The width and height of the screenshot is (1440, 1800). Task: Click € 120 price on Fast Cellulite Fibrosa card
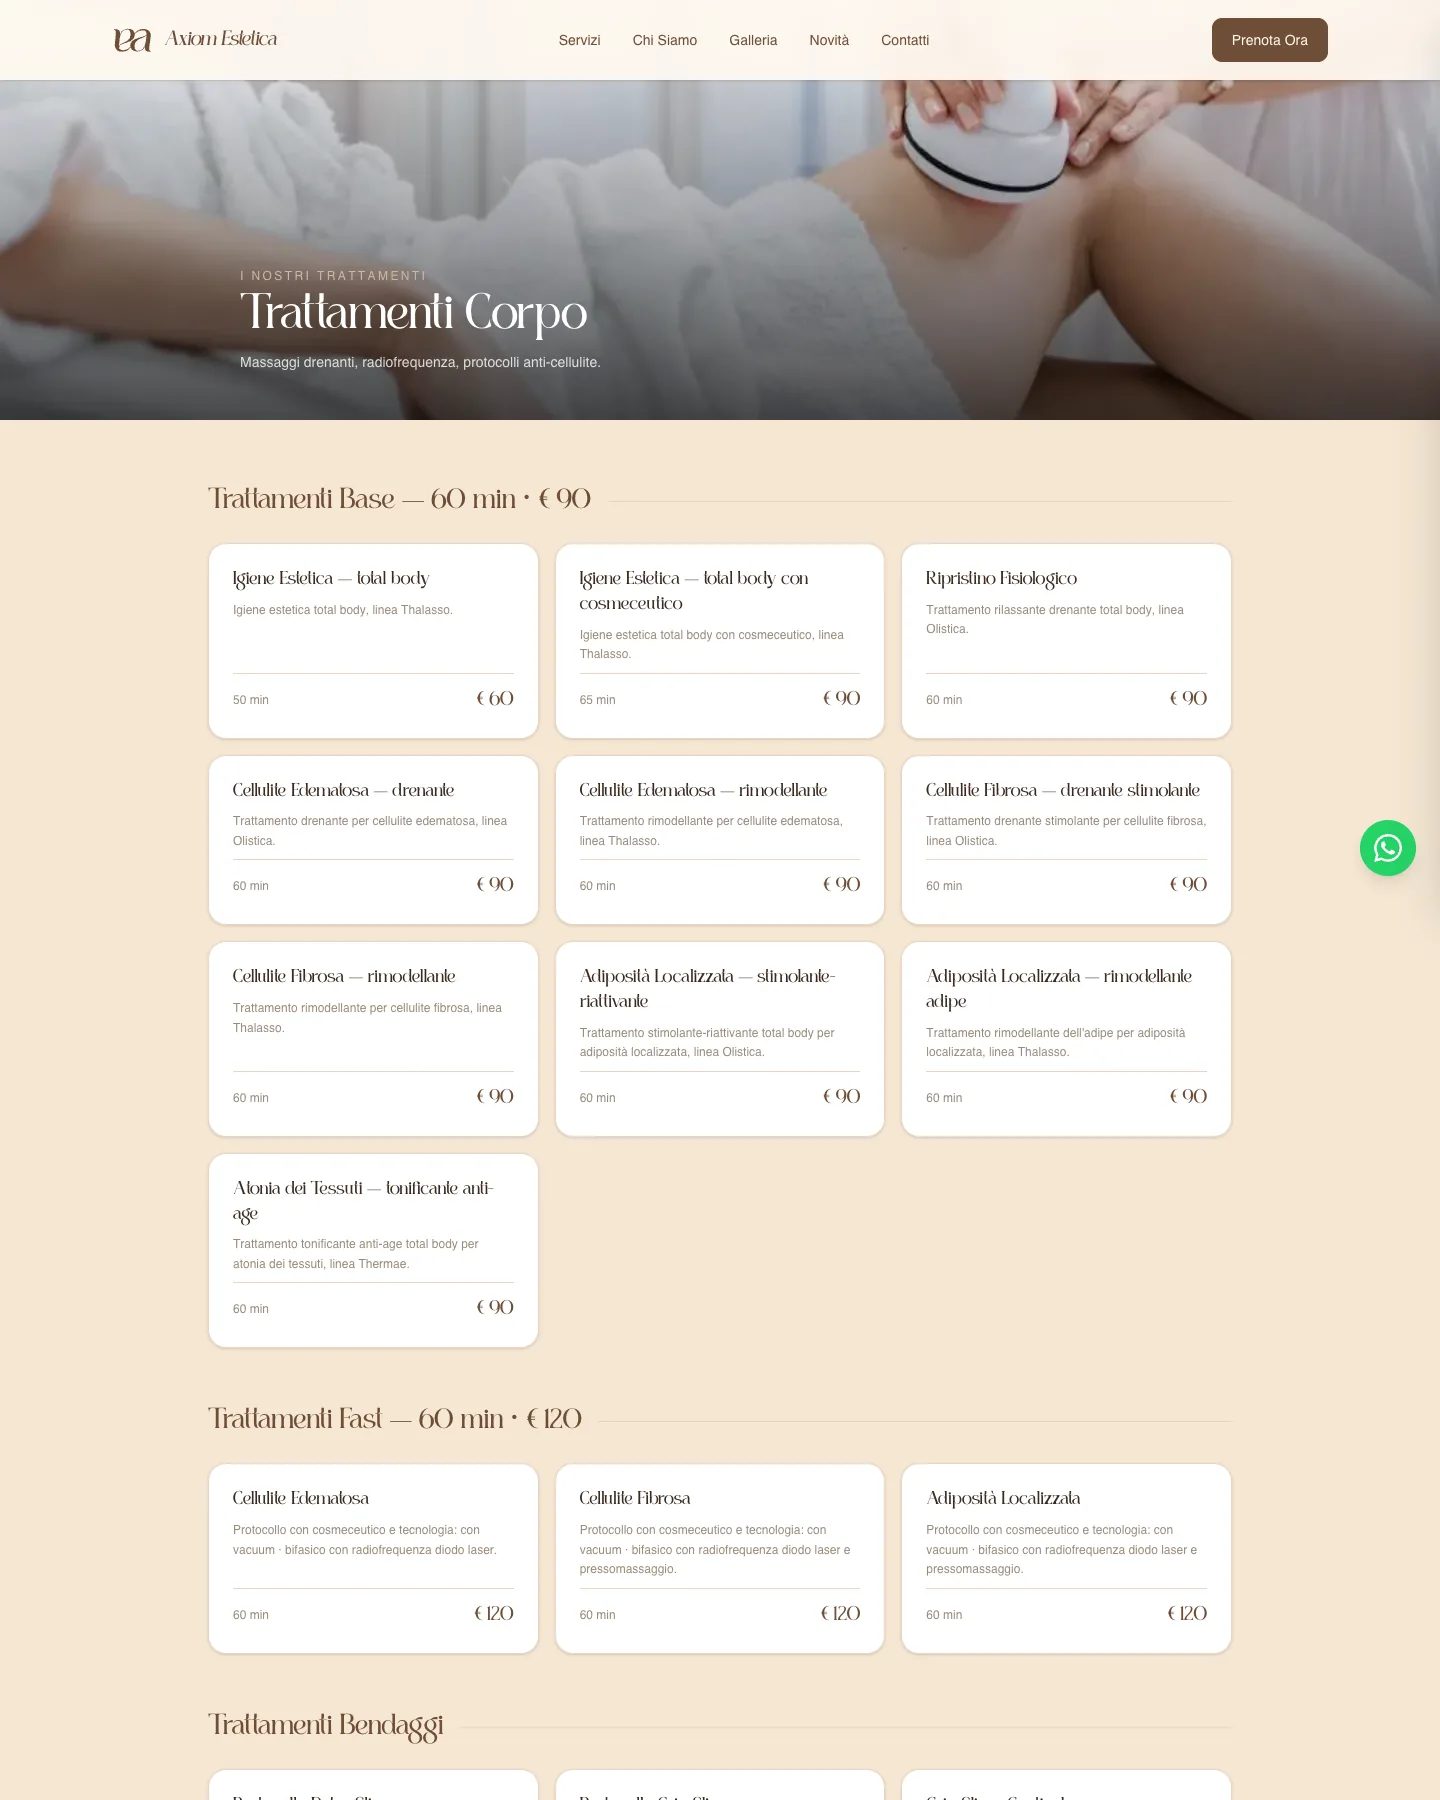(840, 1613)
